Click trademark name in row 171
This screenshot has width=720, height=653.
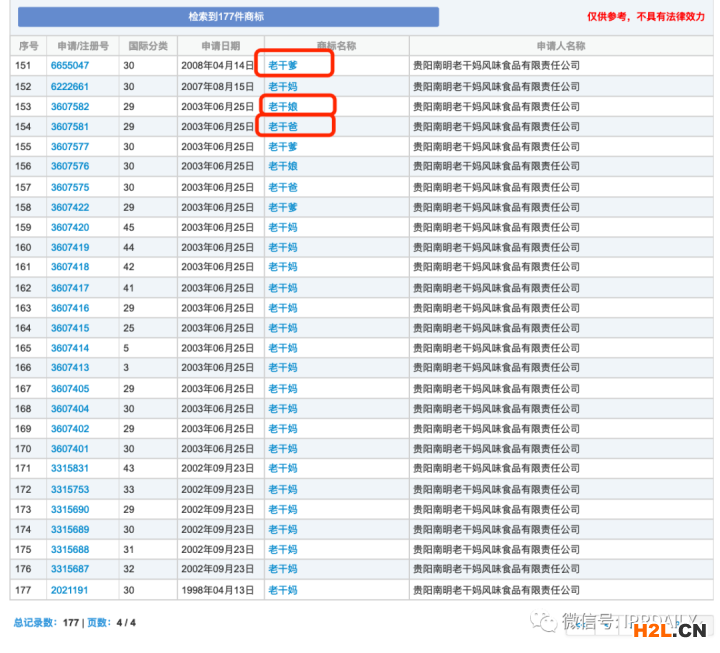pyautogui.click(x=283, y=468)
